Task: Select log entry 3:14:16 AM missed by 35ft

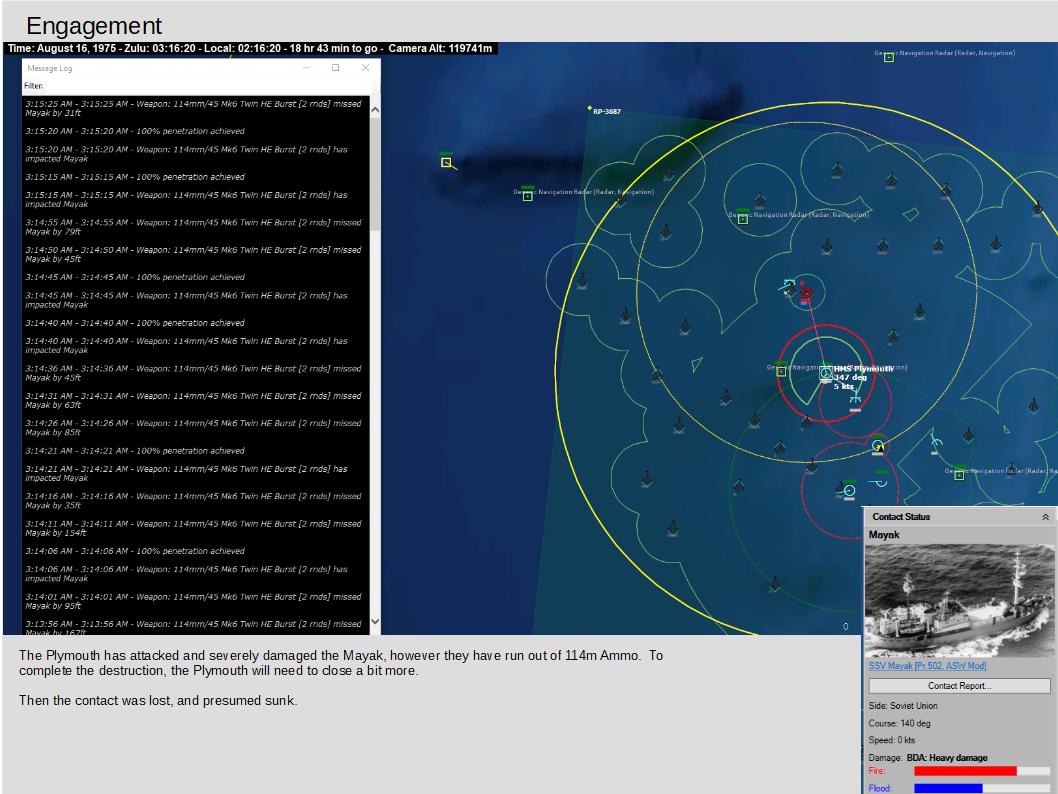Action: (194, 501)
